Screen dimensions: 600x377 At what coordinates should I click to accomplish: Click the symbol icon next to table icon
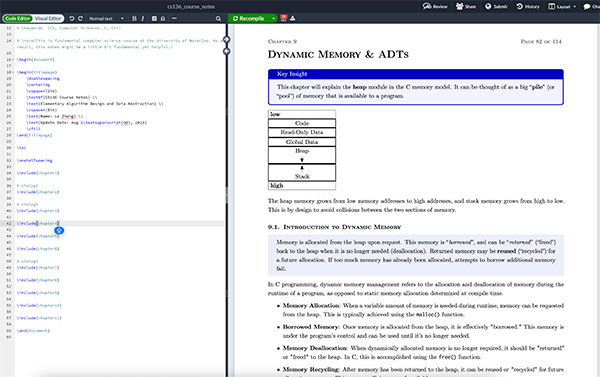click(163, 18)
